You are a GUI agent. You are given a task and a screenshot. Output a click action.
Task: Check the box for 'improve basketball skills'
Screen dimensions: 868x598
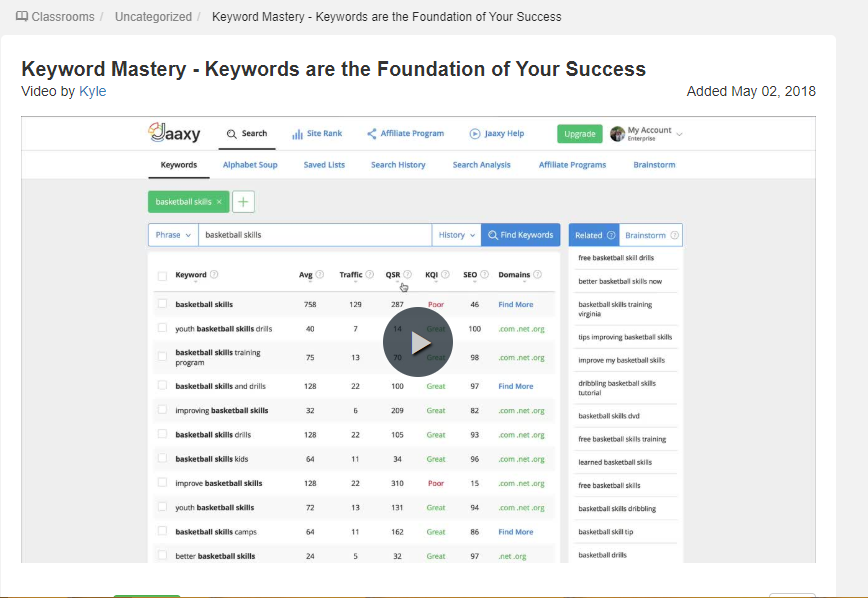tap(162, 482)
